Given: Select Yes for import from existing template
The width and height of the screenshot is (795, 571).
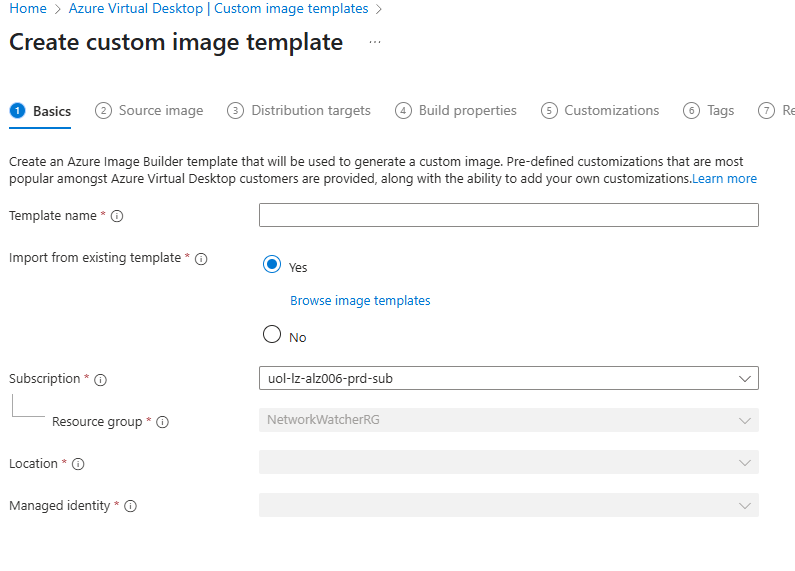Looking at the screenshot, I should 272,265.
